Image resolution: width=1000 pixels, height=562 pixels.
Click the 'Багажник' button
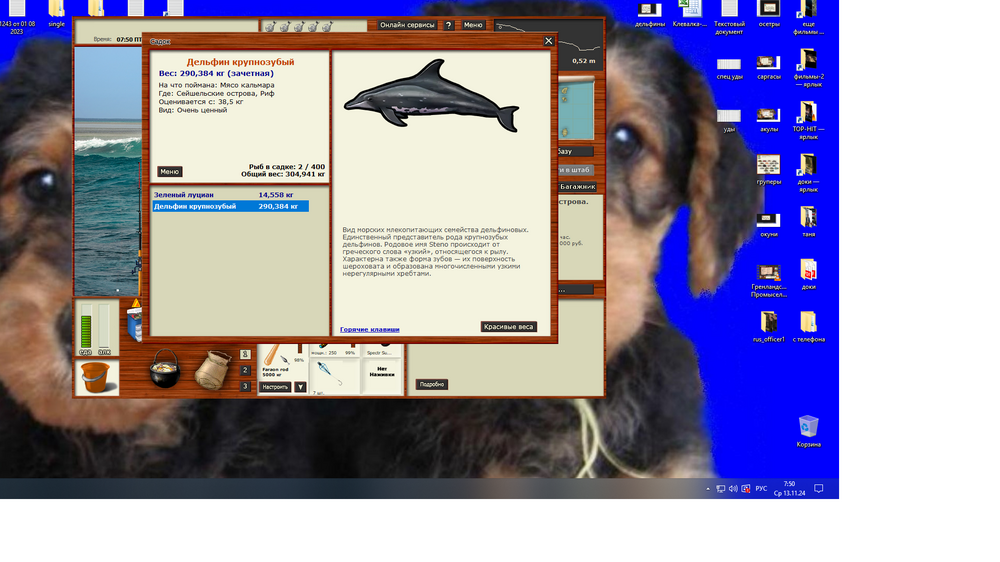tap(577, 187)
